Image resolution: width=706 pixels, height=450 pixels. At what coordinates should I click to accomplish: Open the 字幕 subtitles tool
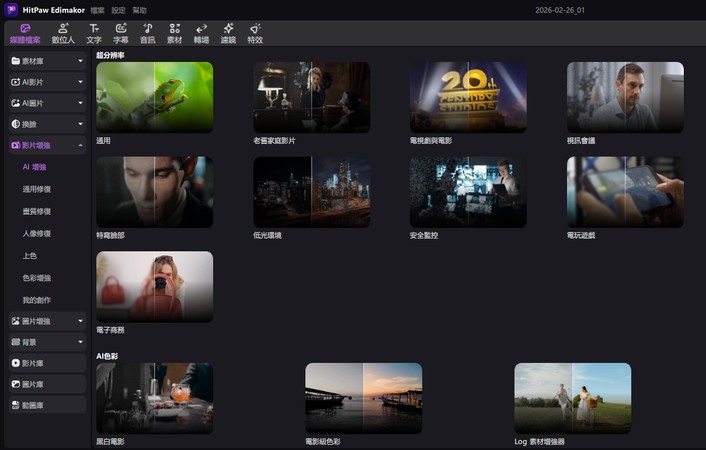[x=121, y=34]
